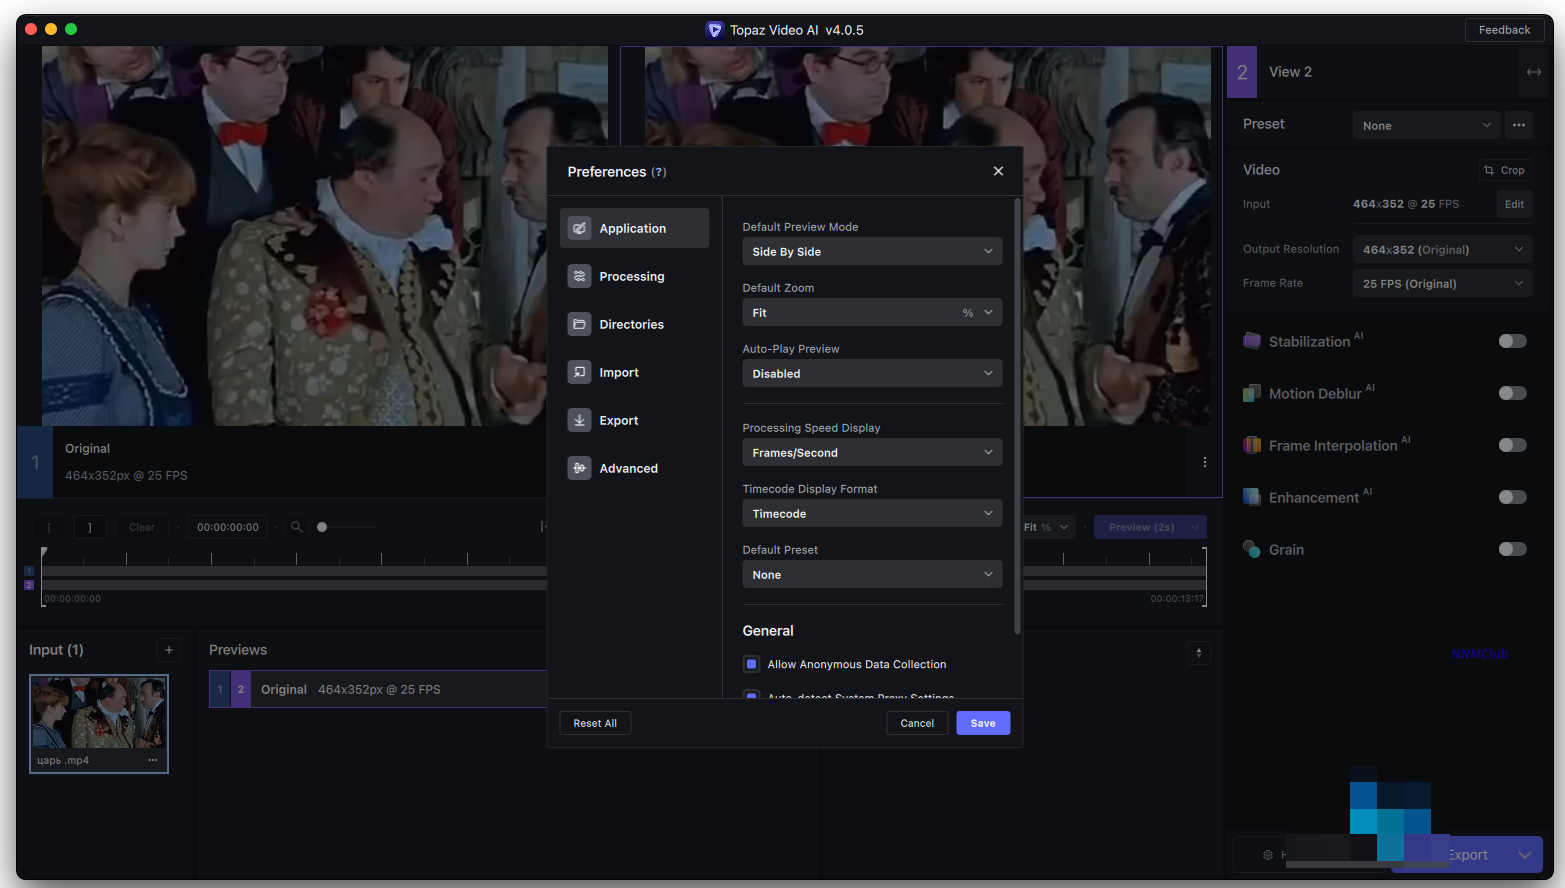Expand the Processing Speed Display dropdown
This screenshot has height=888, width=1565.
[871, 453]
